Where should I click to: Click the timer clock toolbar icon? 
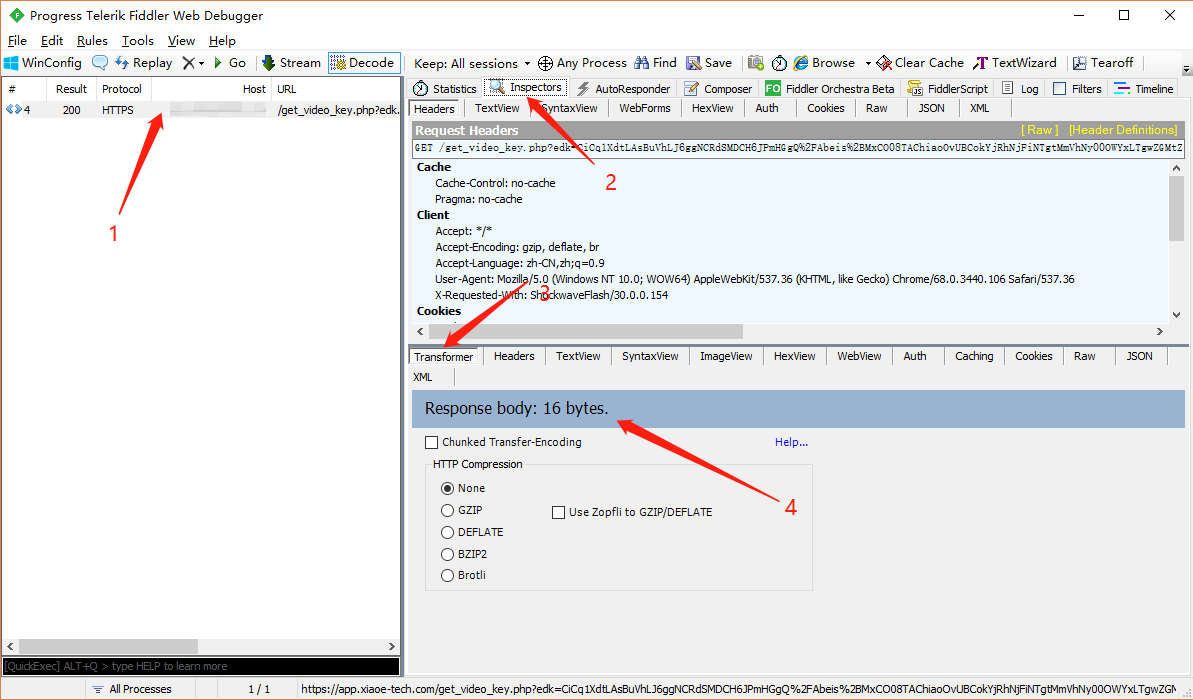tap(779, 63)
